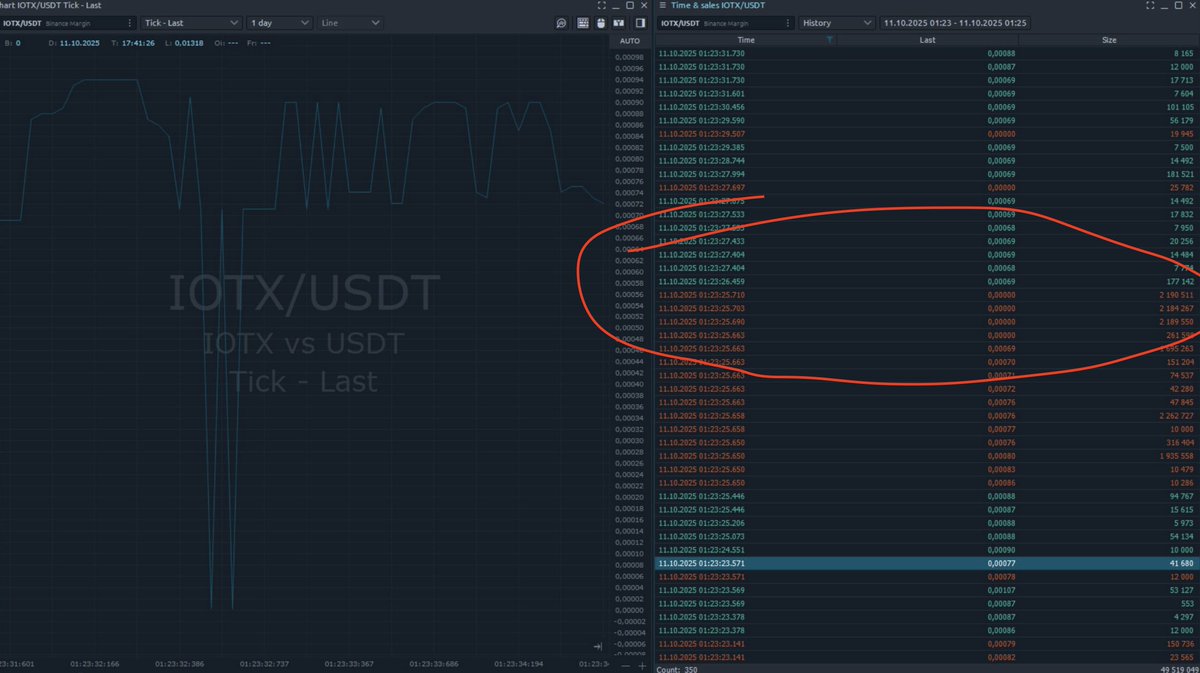This screenshot has height=673, width=1200.
Task: Open the chart layout split icon
Action: 618,22
